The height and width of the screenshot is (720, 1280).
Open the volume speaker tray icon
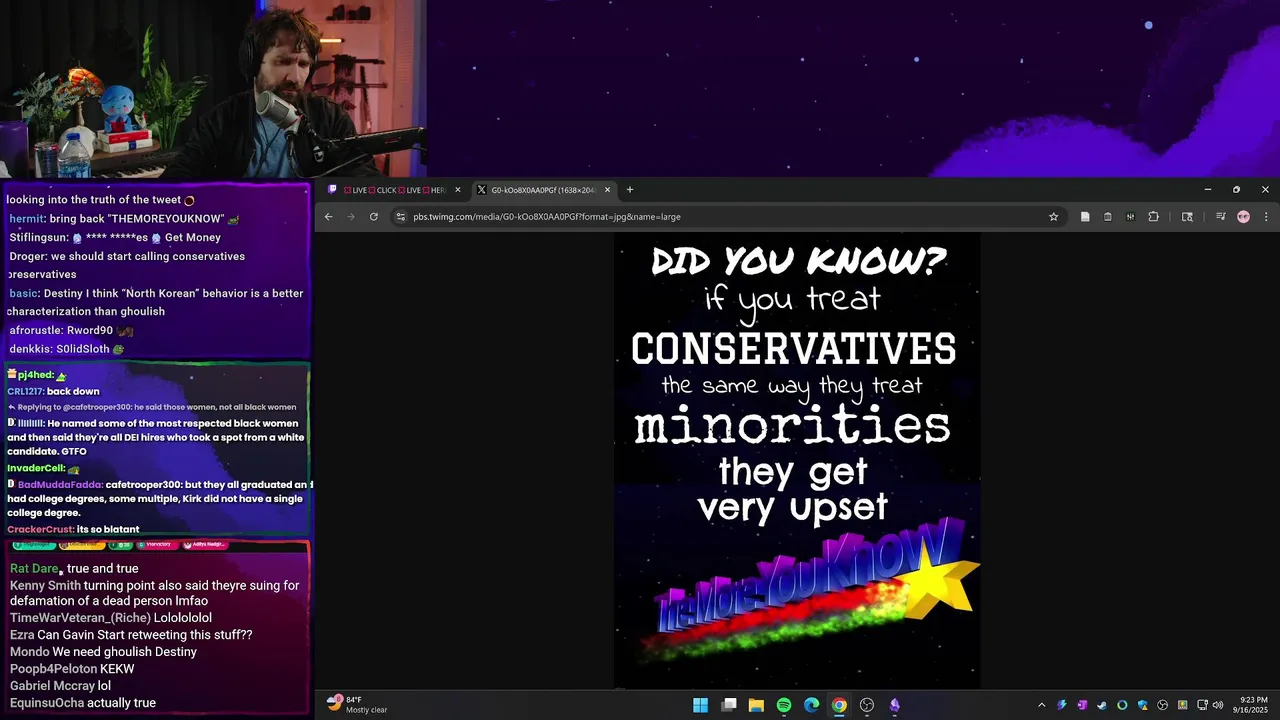coord(1218,705)
